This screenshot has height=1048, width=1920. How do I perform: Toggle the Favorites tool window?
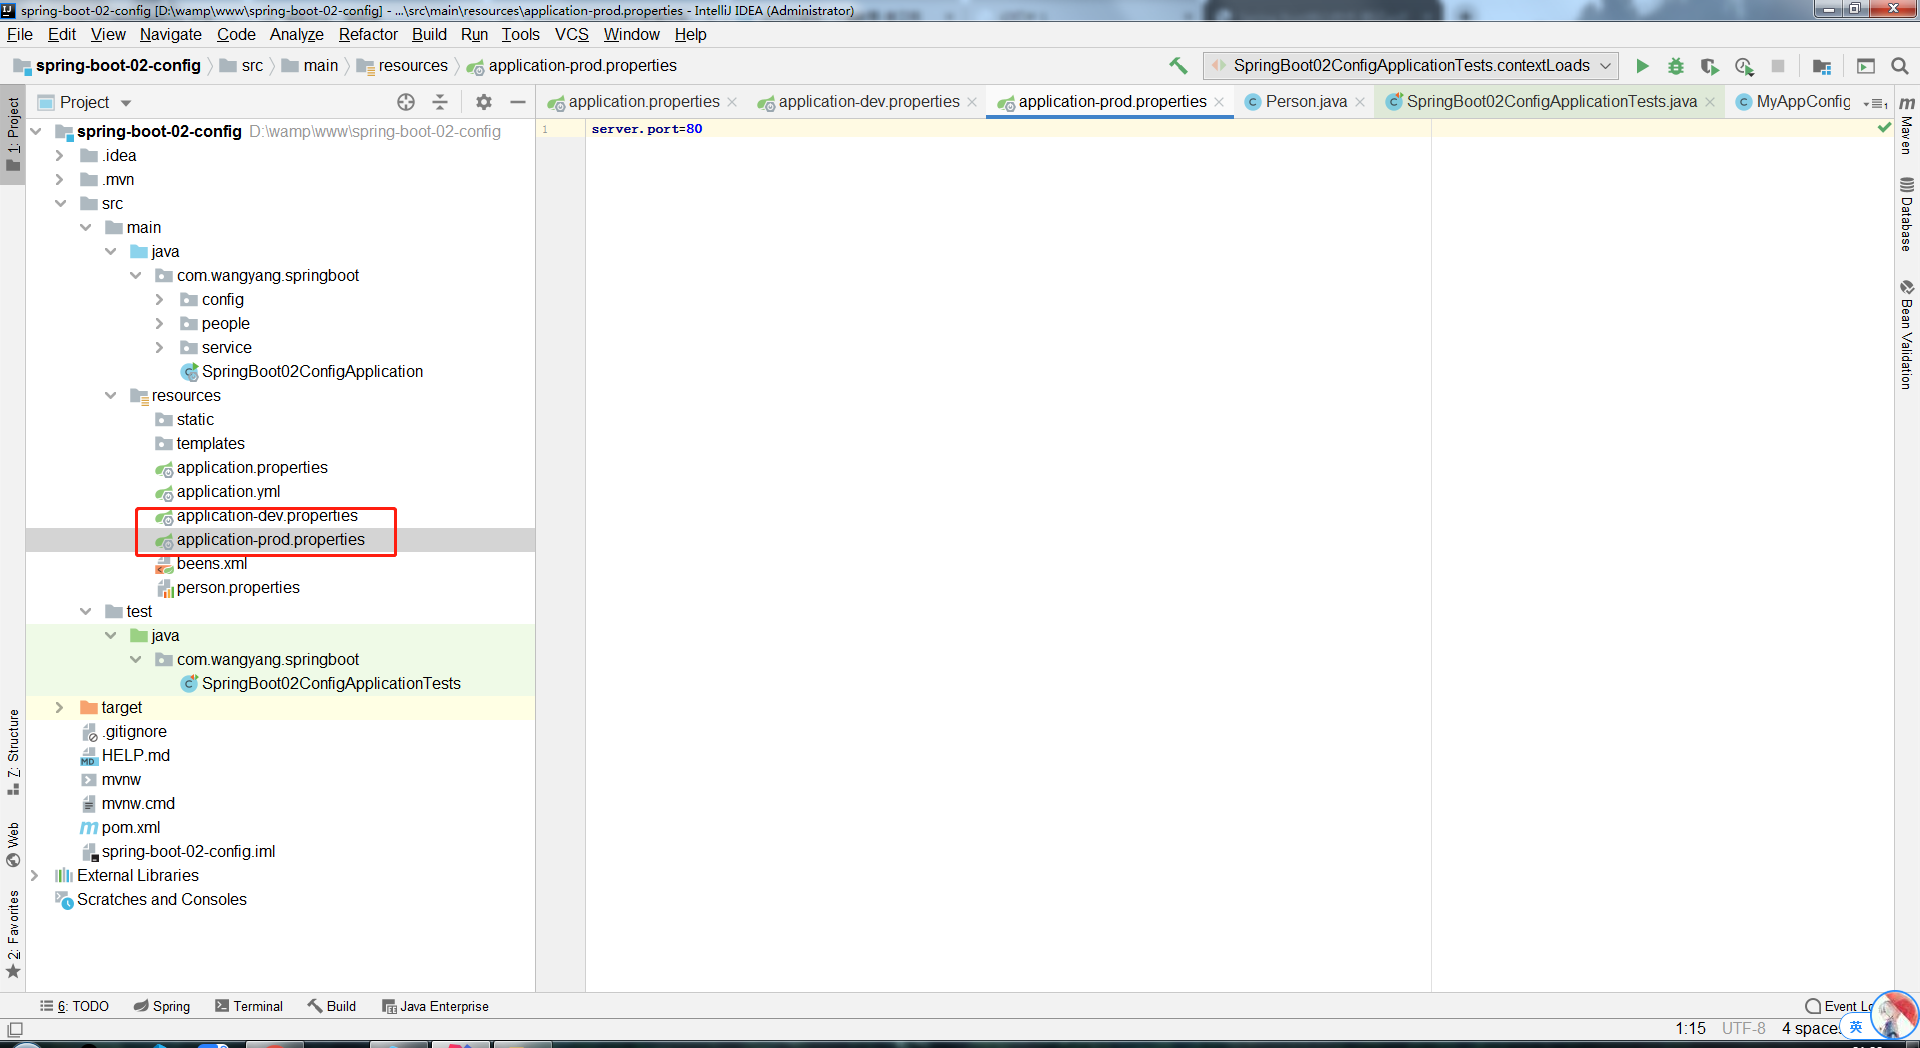pyautogui.click(x=13, y=934)
